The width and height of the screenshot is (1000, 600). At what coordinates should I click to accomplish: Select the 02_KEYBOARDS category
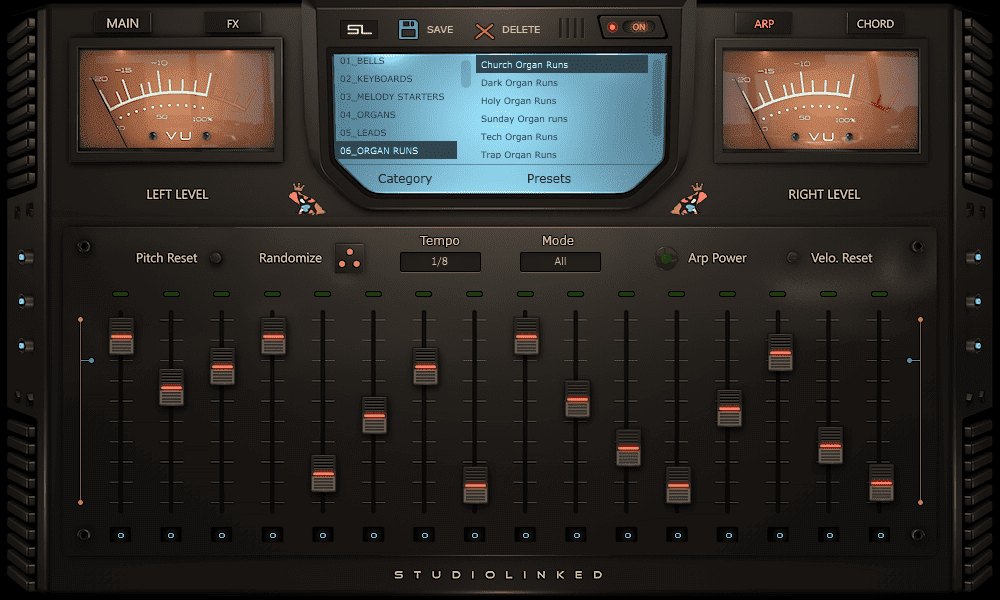(396, 78)
